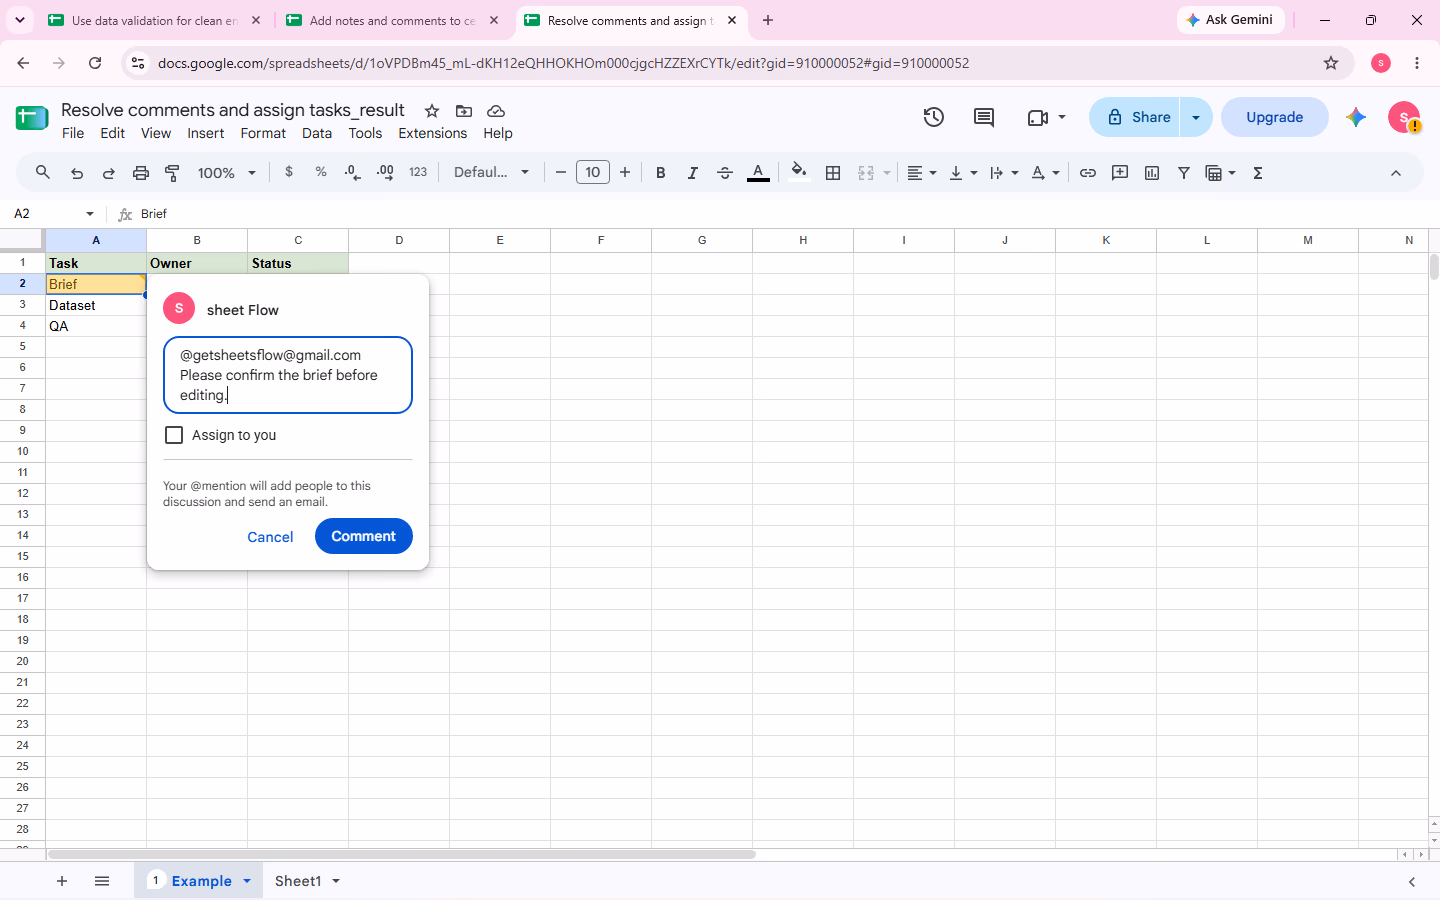This screenshot has height=900, width=1440.
Task: Start a Meet video call
Action: click(1038, 117)
